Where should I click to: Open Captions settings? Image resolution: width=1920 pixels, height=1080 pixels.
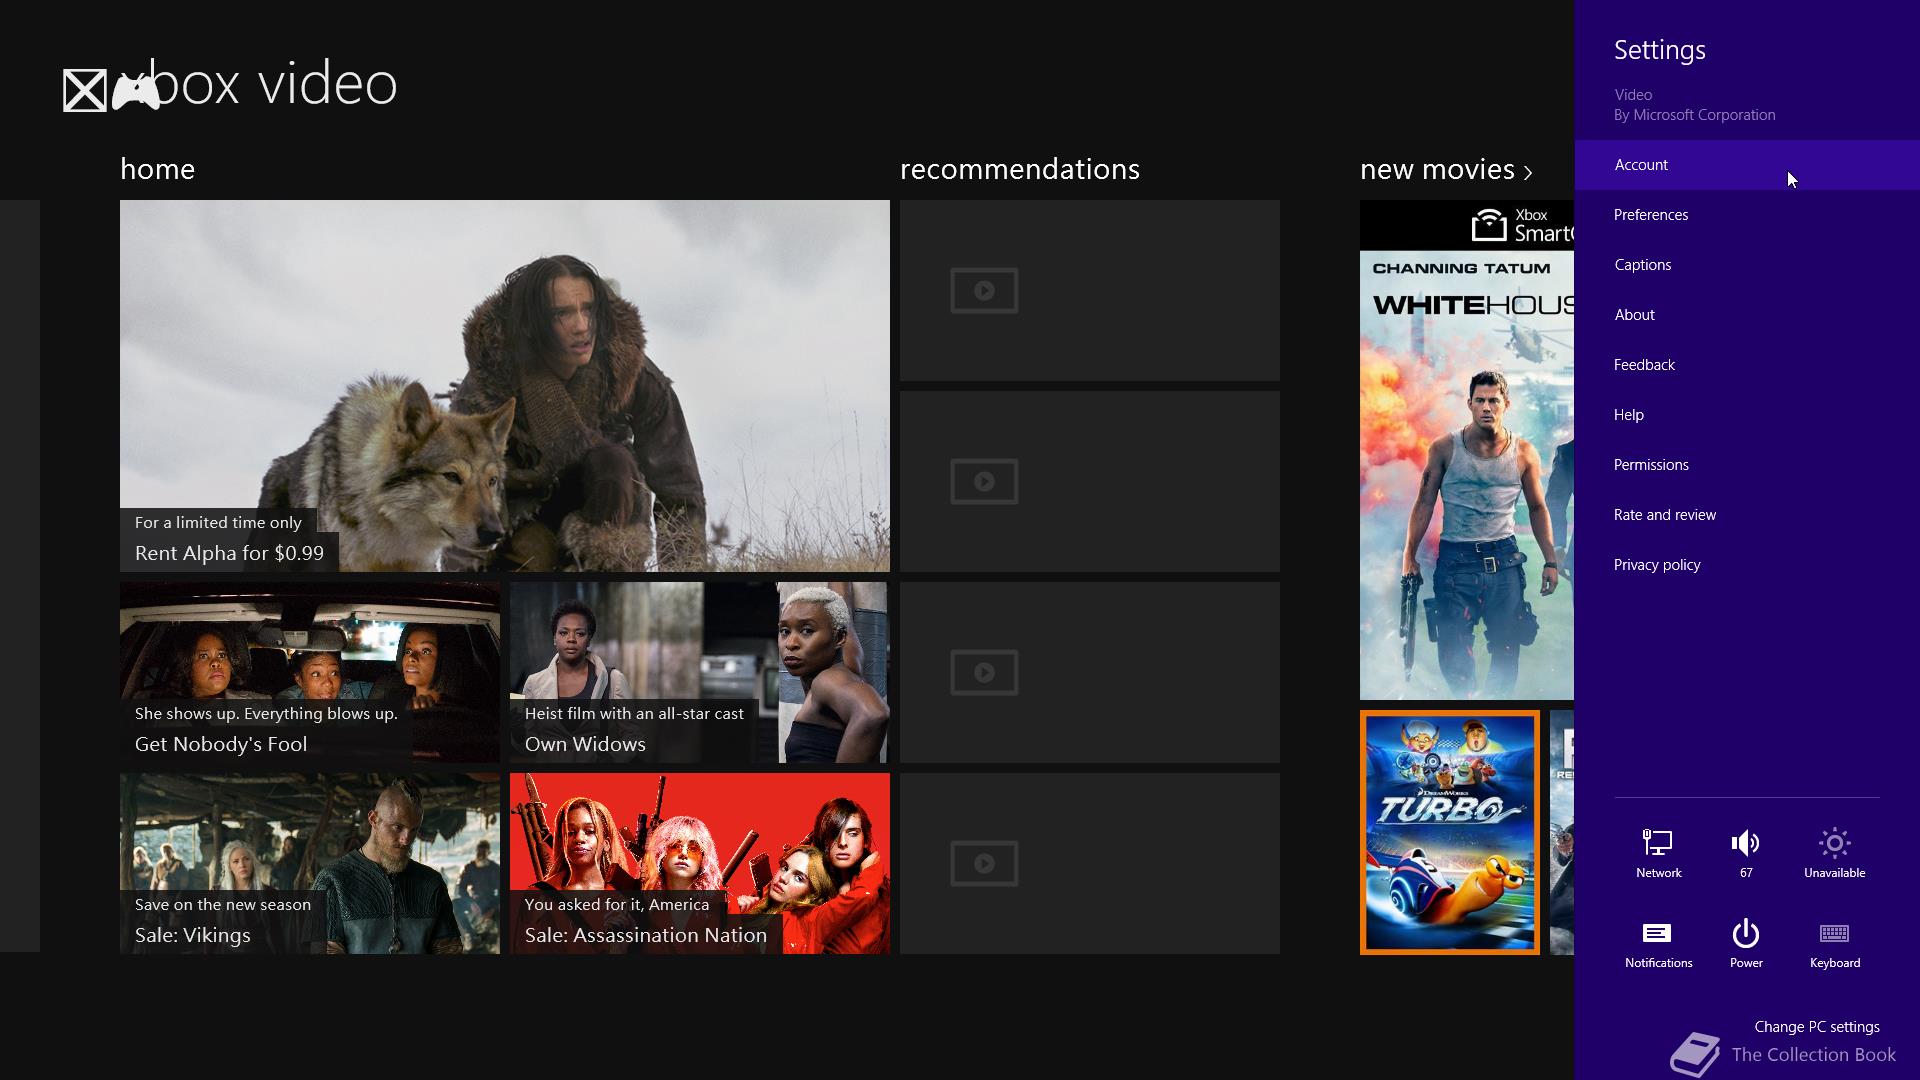pyautogui.click(x=1747, y=265)
